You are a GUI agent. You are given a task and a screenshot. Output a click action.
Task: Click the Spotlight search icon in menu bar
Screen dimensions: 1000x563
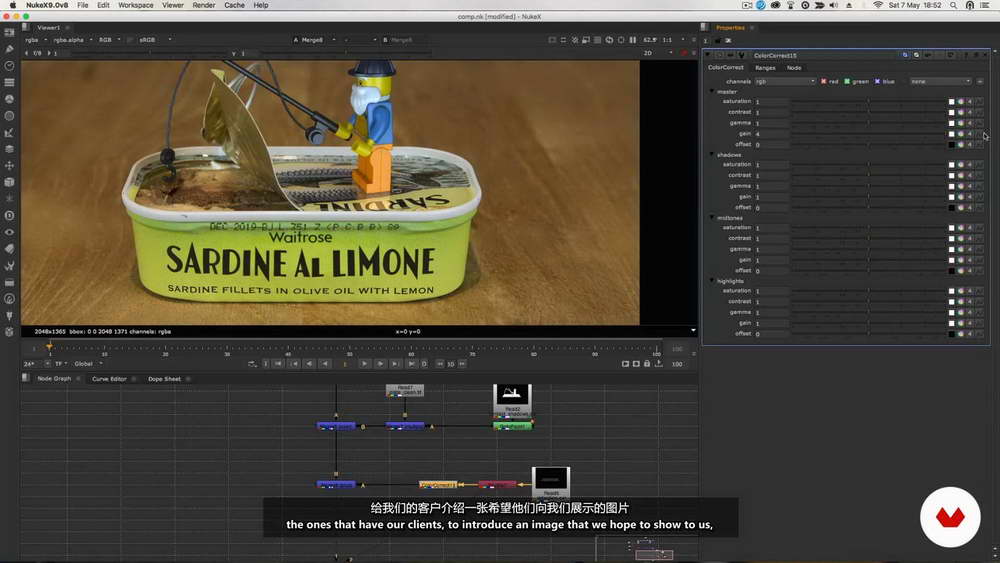point(953,5)
